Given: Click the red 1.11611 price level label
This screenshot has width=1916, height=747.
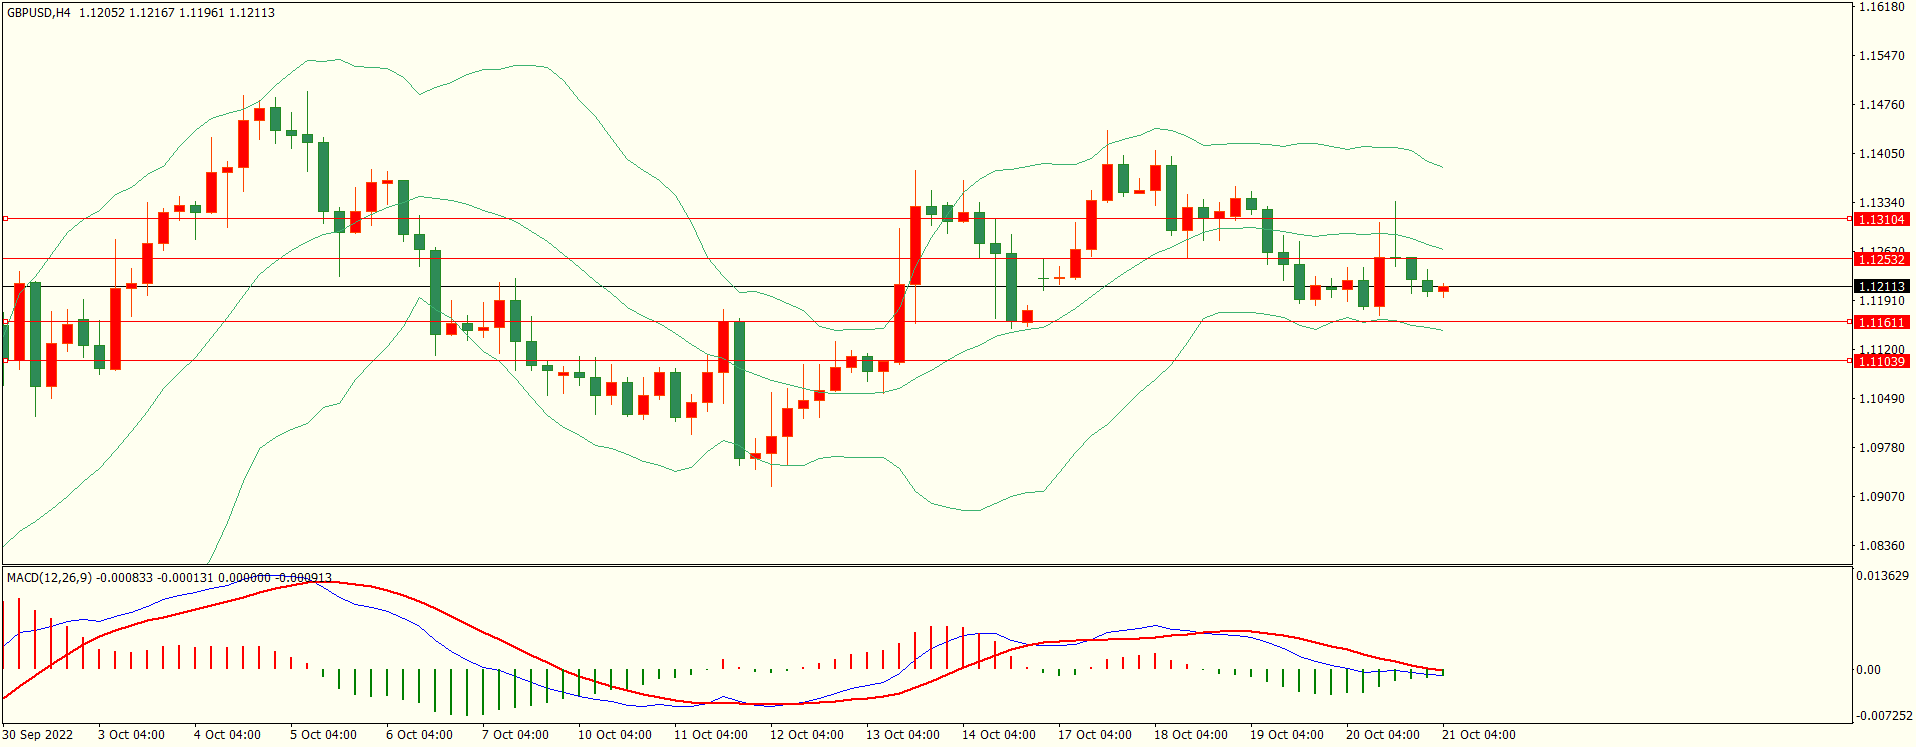Looking at the screenshot, I should [1880, 322].
